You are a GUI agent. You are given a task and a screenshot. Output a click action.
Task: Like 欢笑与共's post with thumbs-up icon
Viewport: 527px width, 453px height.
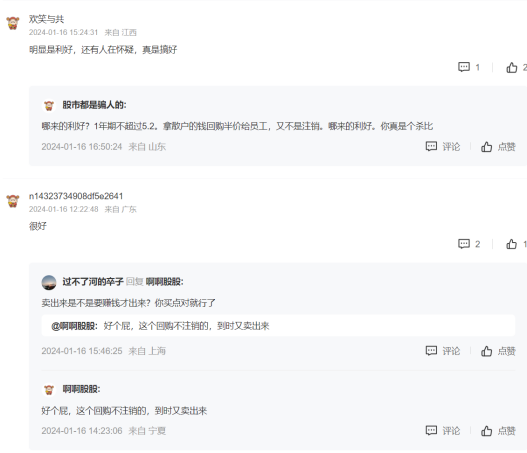[516, 68]
